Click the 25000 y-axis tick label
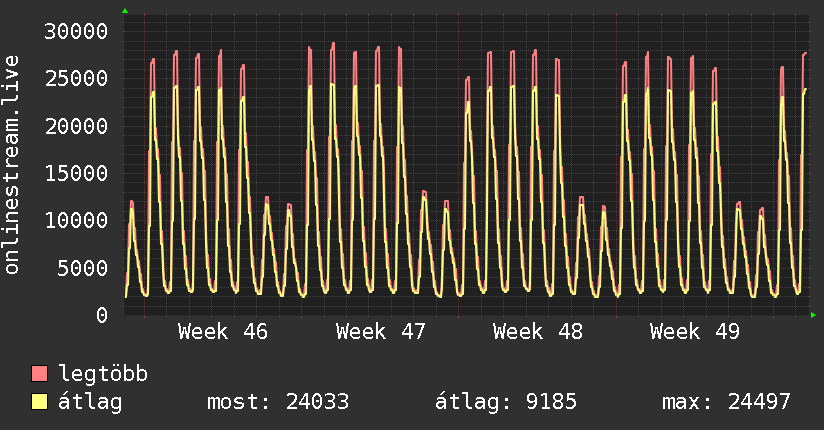The width and height of the screenshot is (824, 430). click(x=76, y=79)
